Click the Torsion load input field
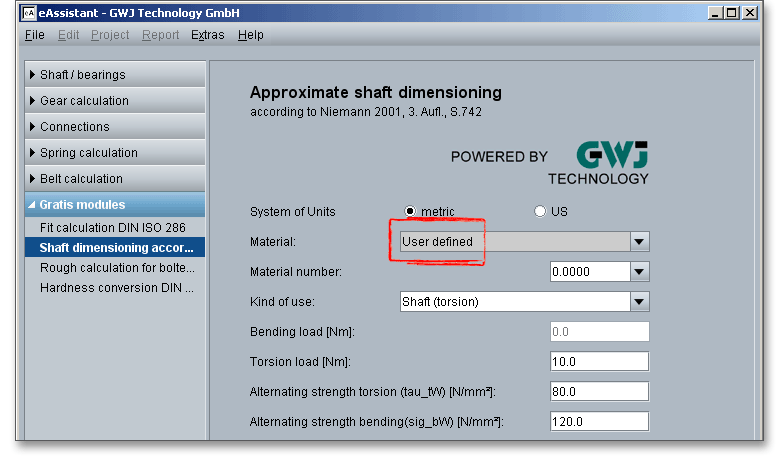779x456 pixels. click(599, 362)
